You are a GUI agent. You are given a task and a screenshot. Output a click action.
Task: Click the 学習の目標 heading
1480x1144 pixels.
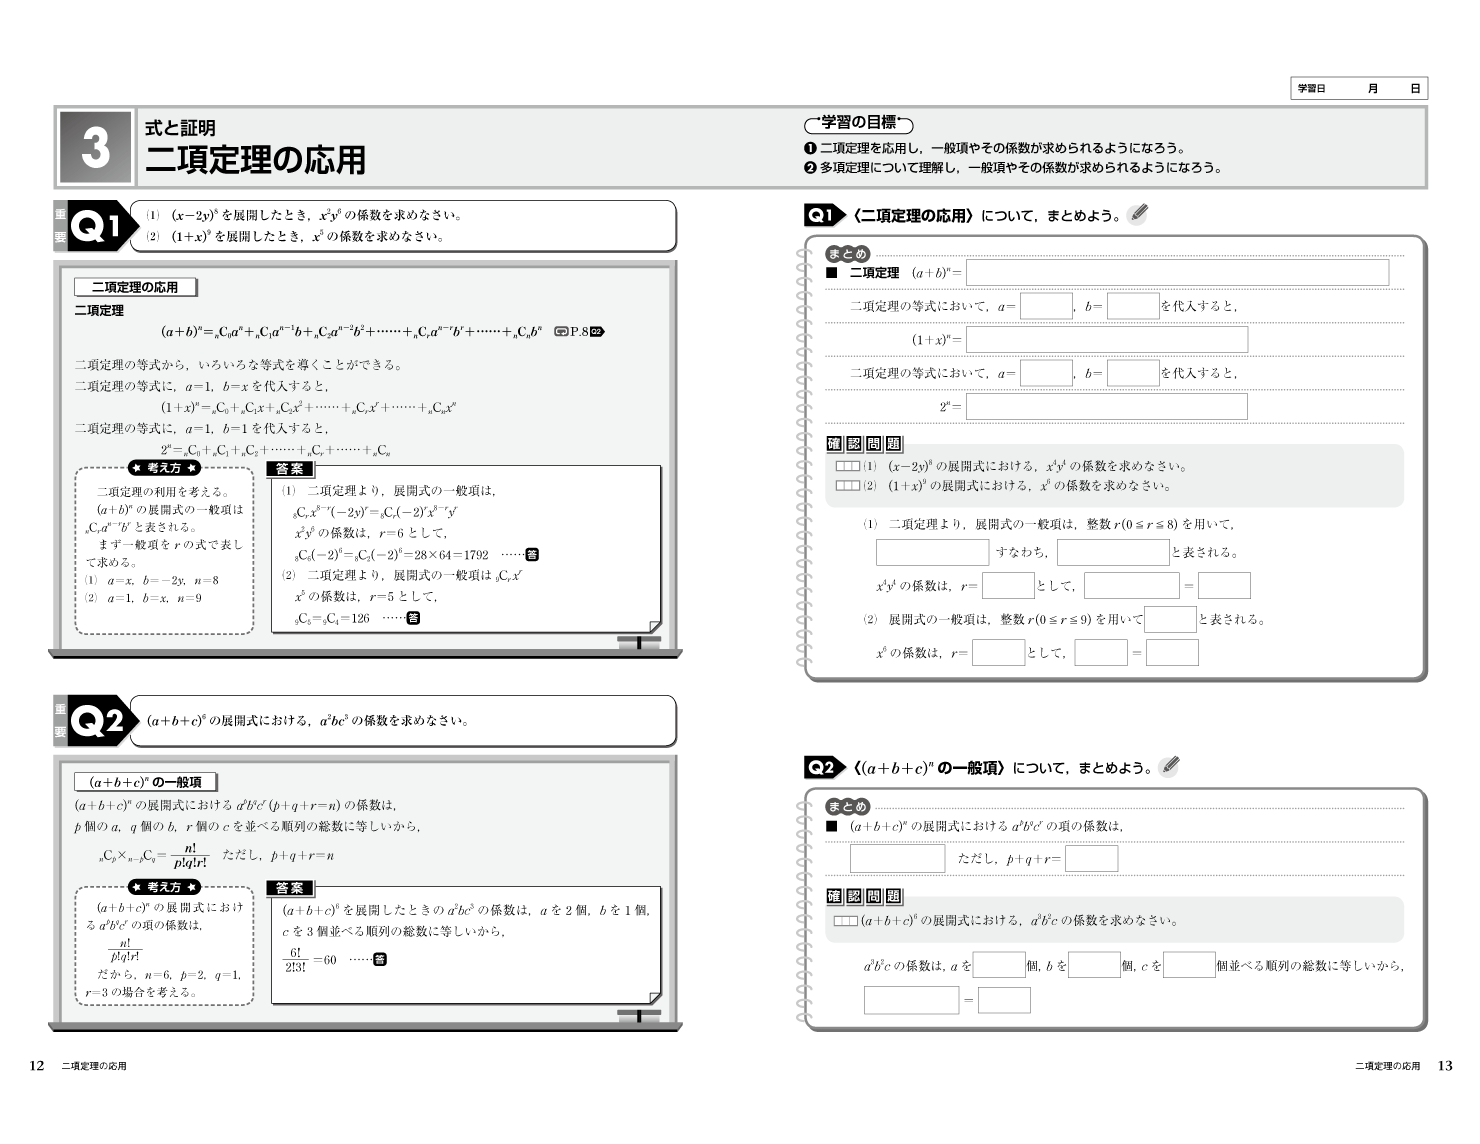[x=858, y=123]
